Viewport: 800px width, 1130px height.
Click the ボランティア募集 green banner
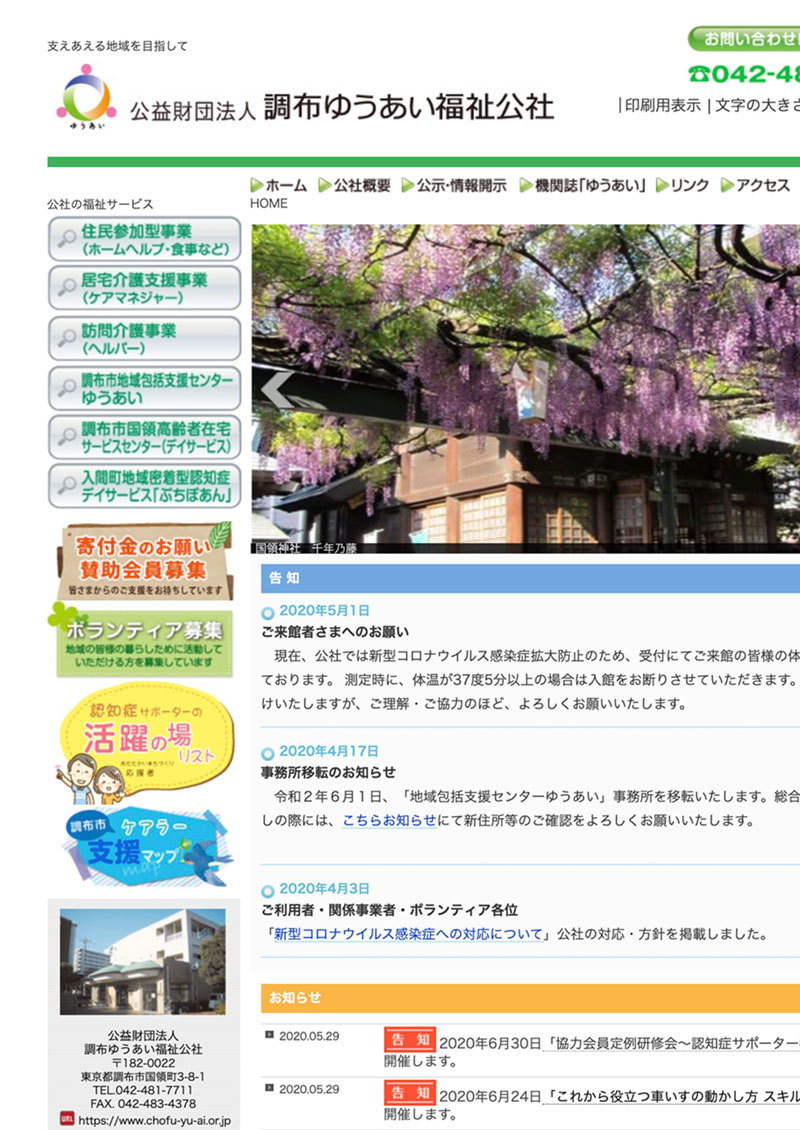point(141,641)
